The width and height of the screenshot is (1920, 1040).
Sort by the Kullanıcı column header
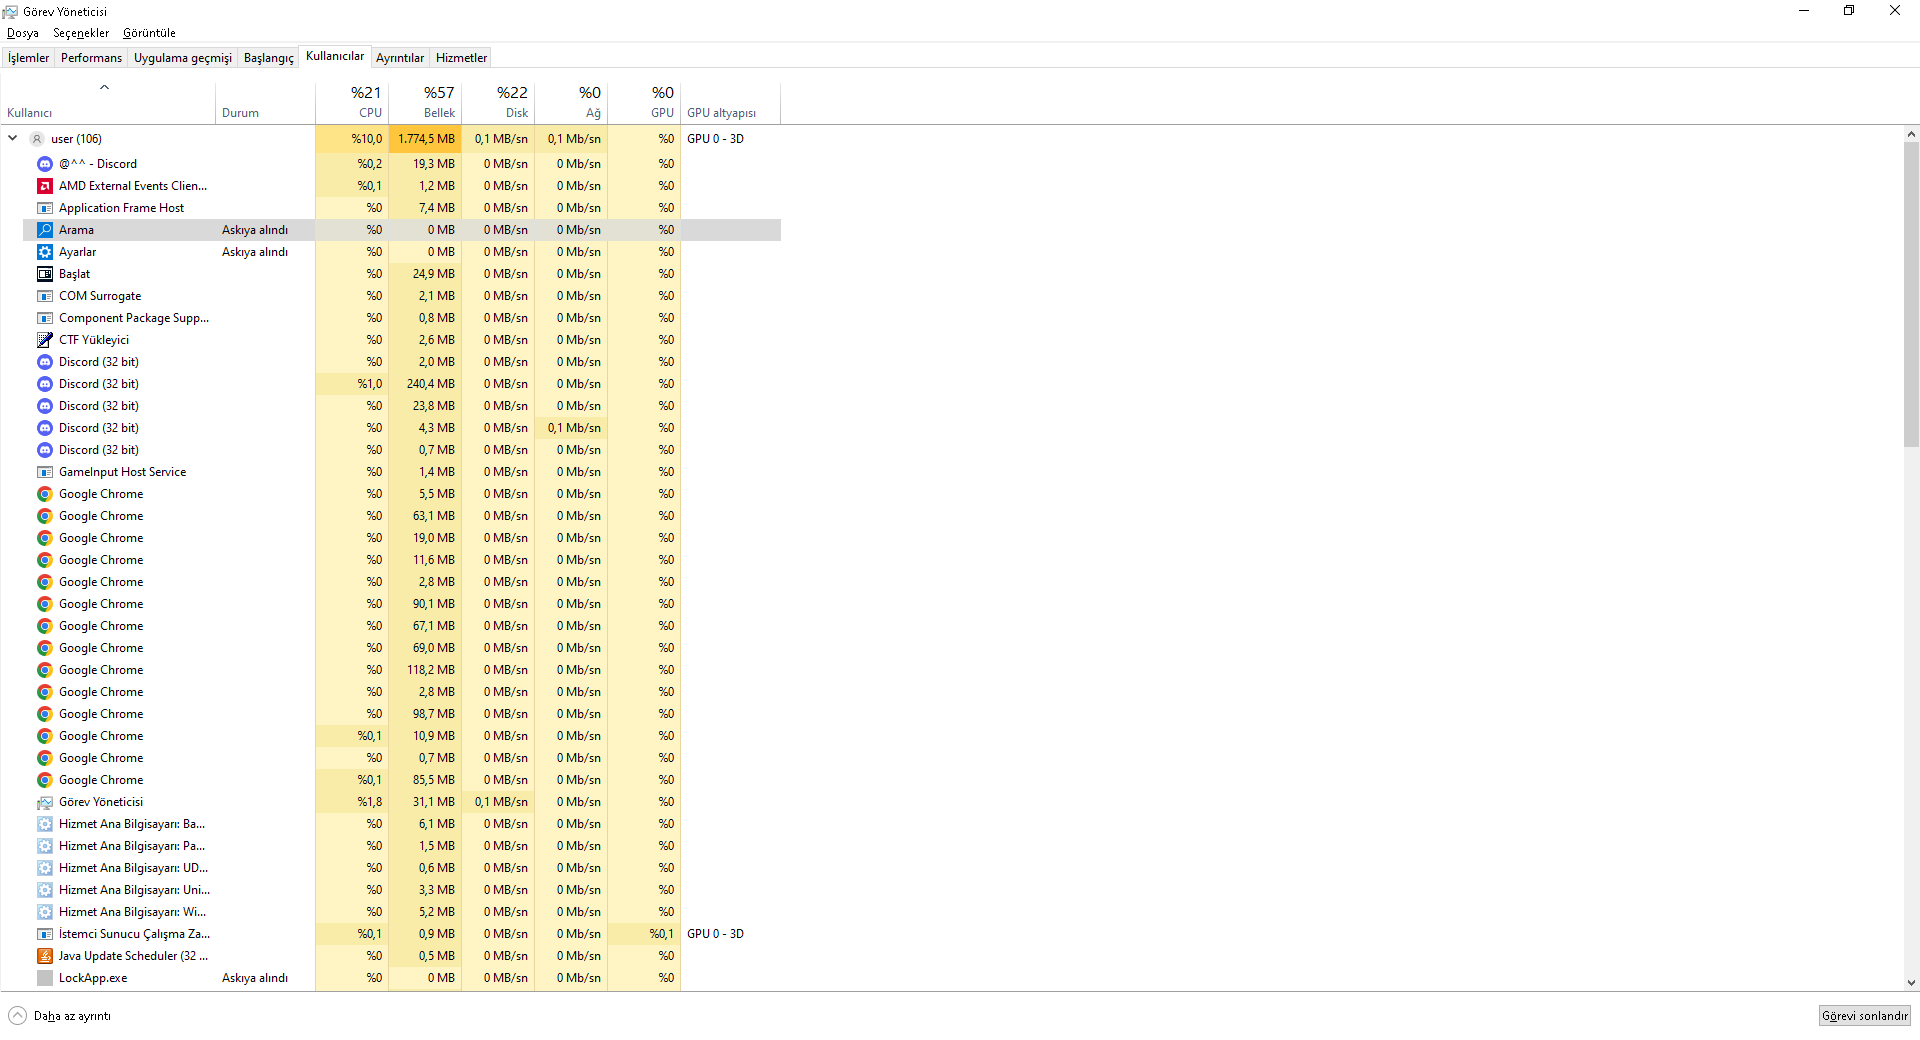pyautogui.click(x=108, y=103)
